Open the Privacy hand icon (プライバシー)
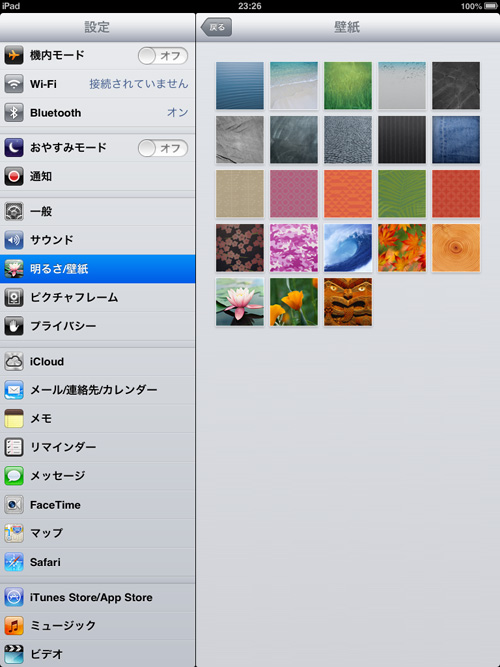500x667 pixels. (x=14, y=326)
